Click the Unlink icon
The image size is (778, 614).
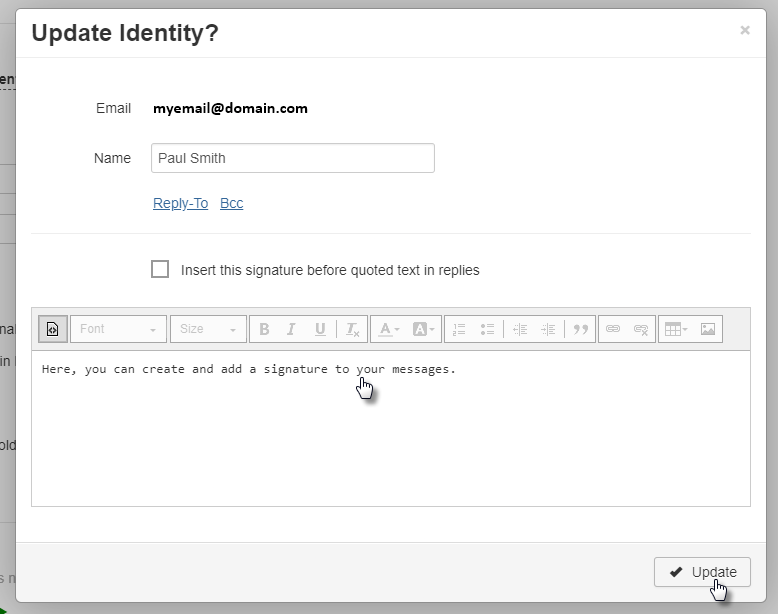point(641,329)
